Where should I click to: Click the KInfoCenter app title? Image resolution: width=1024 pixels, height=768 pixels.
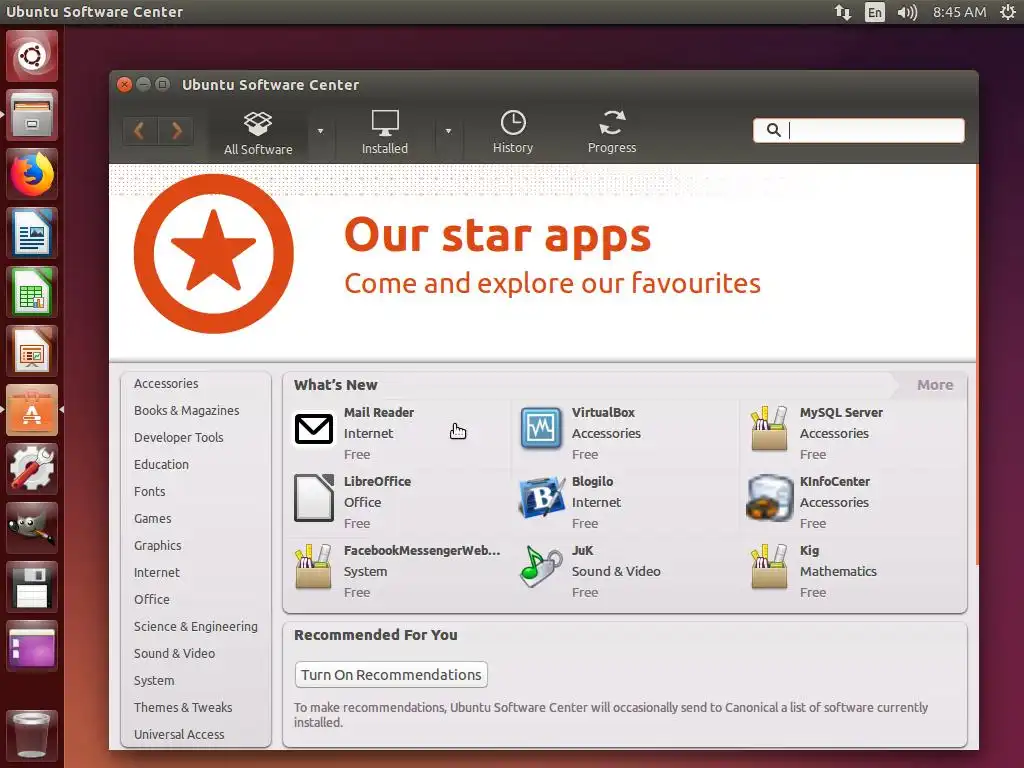click(835, 481)
